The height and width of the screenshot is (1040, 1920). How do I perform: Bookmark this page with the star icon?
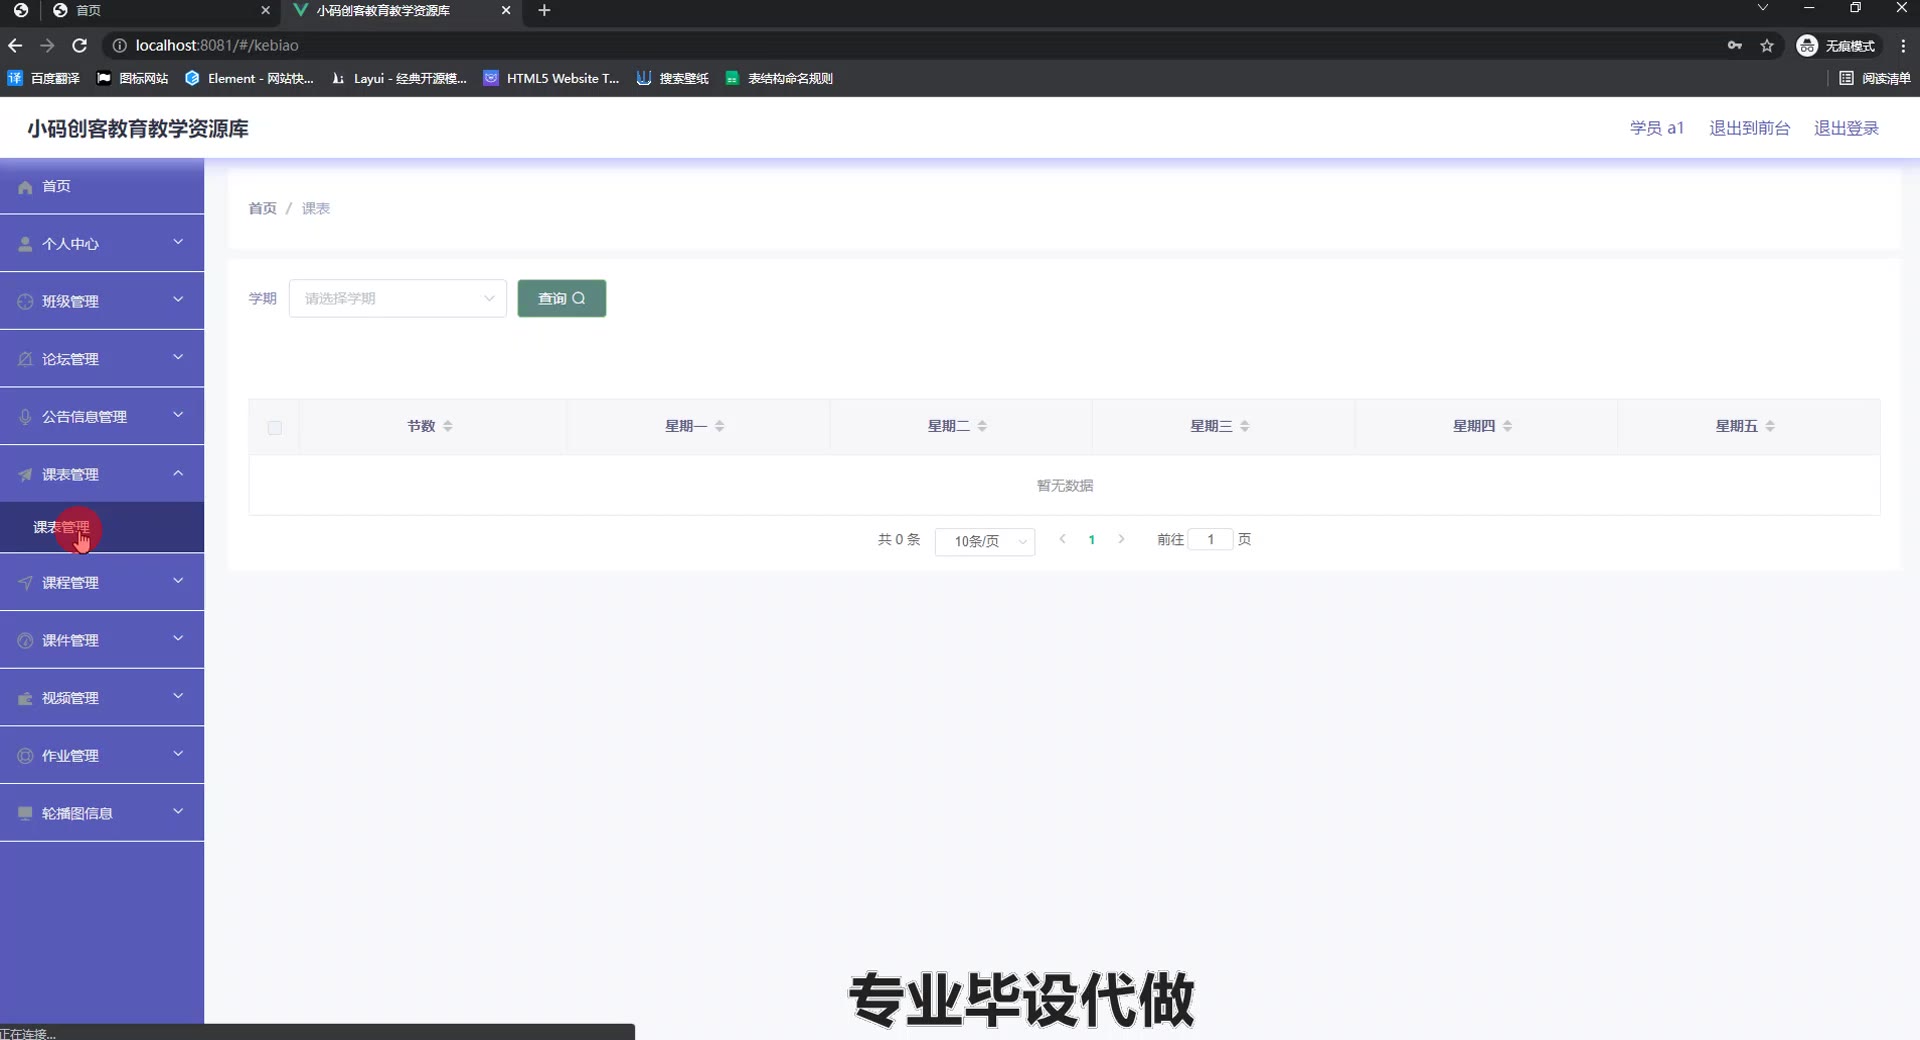click(x=1767, y=45)
